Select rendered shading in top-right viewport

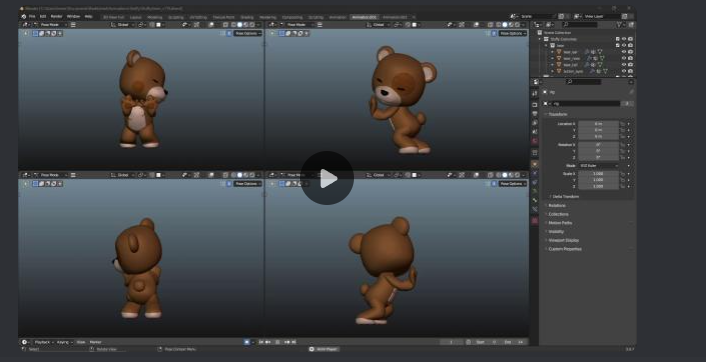tap(517, 25)
